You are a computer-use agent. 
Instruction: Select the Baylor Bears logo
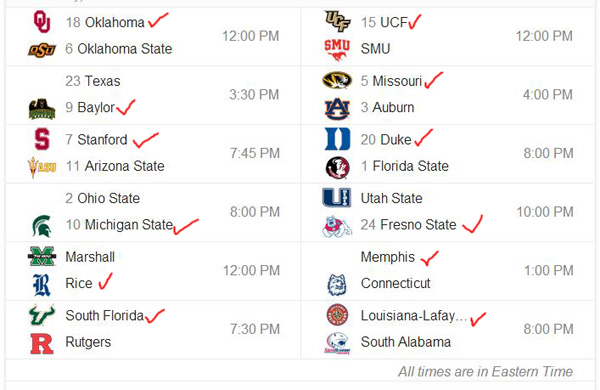42,109
